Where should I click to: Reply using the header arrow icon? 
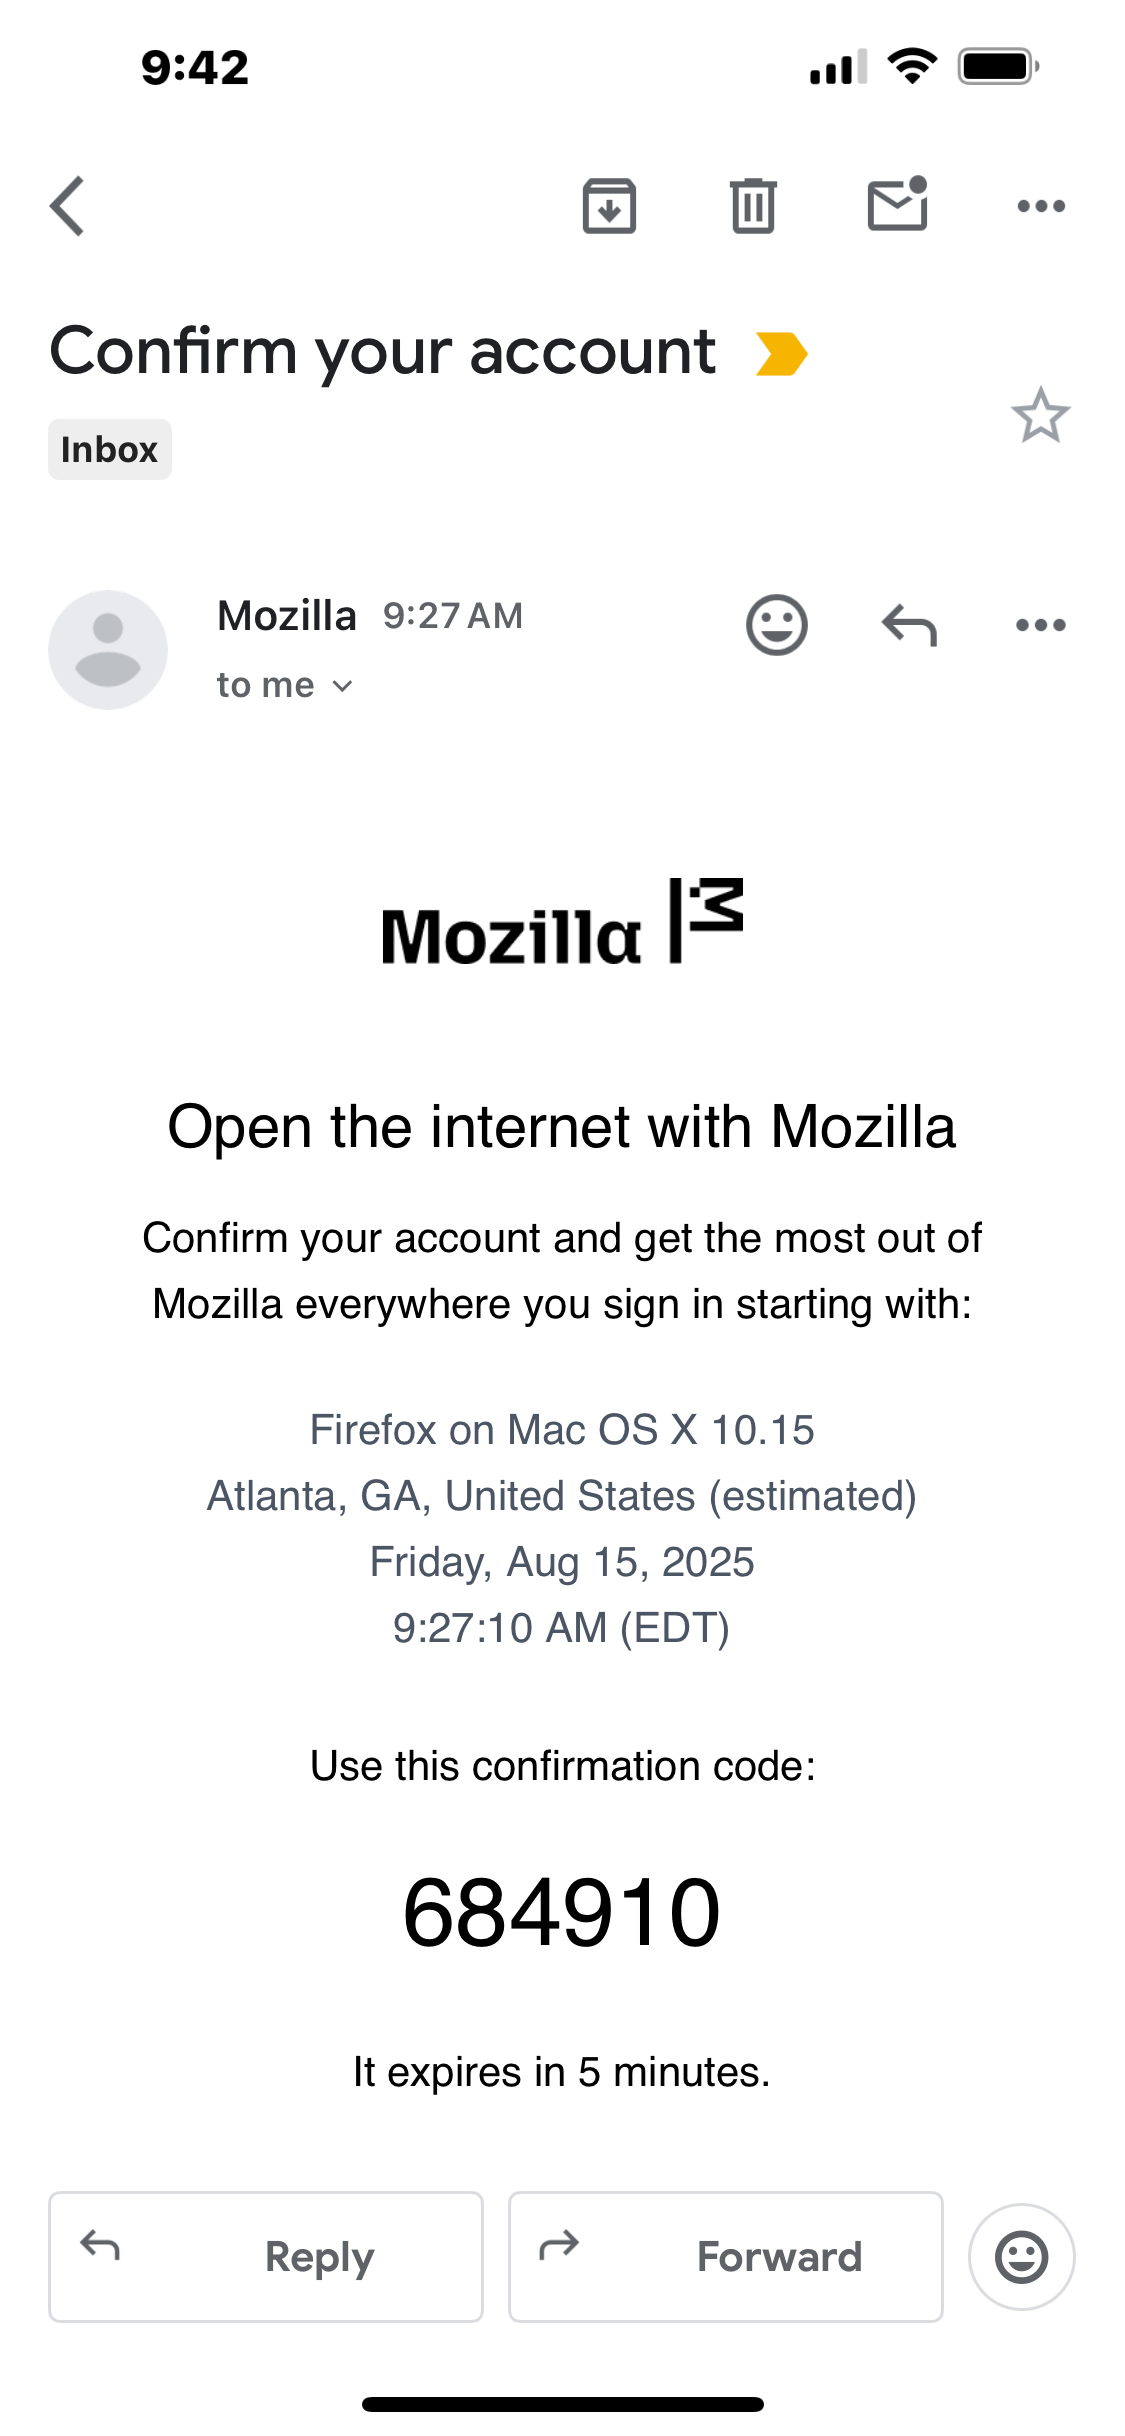pyautogui.click(x=909, y=626)
